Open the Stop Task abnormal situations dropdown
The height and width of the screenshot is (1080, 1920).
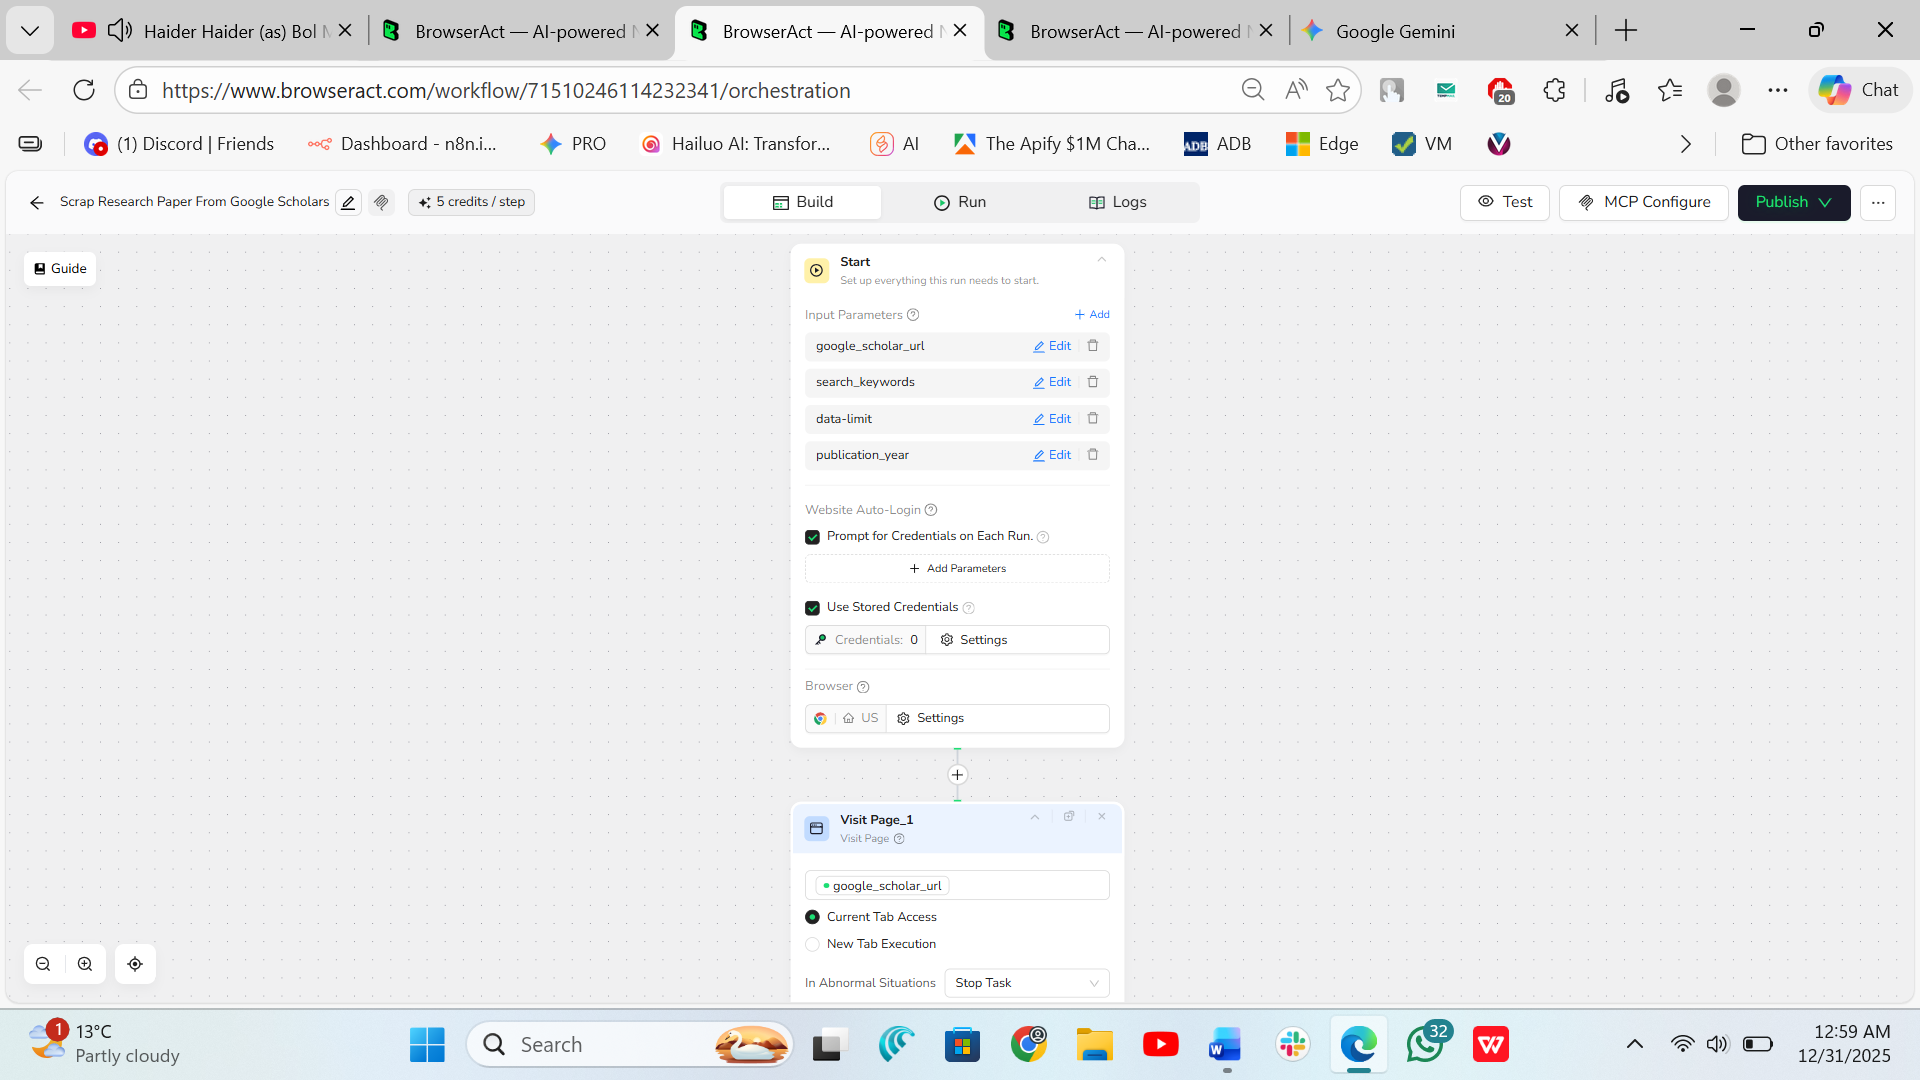coord(1026,983)
